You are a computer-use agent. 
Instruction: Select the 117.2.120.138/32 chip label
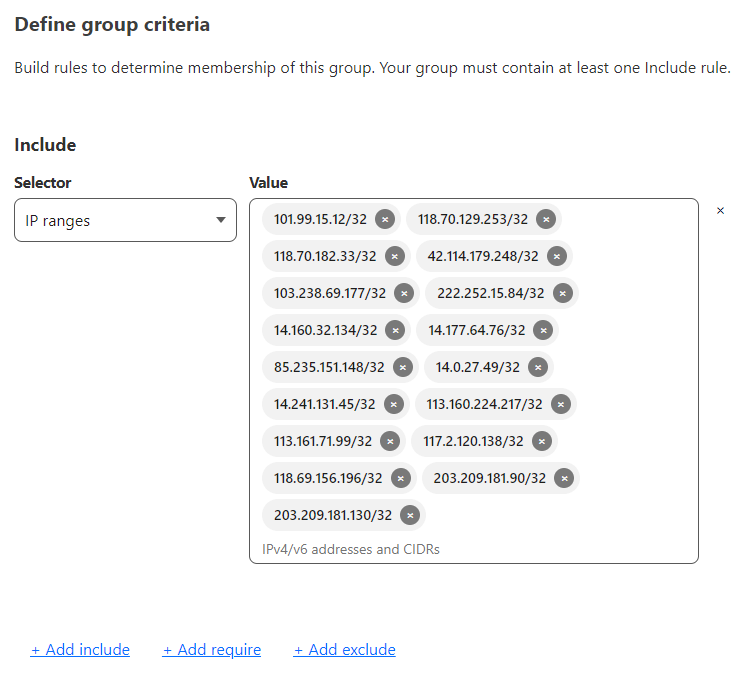[x=473, y=441]
